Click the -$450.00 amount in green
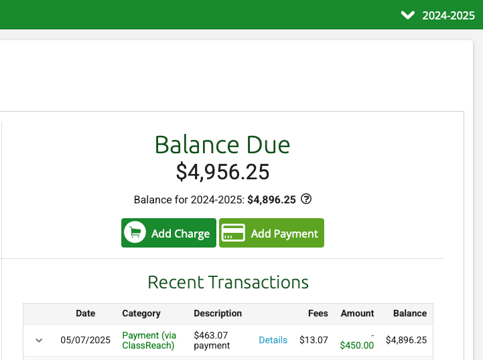The height and width of the screenshot is (360, 483). (357, 341)
